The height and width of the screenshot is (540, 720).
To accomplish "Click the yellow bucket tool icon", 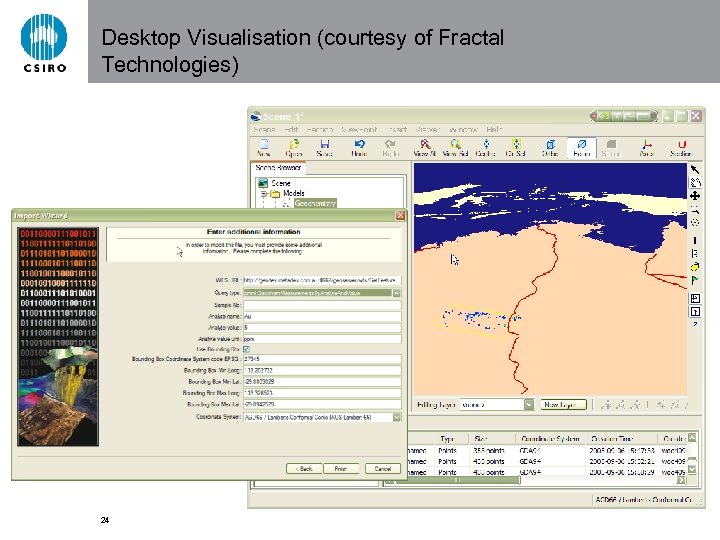I will 695,267.
